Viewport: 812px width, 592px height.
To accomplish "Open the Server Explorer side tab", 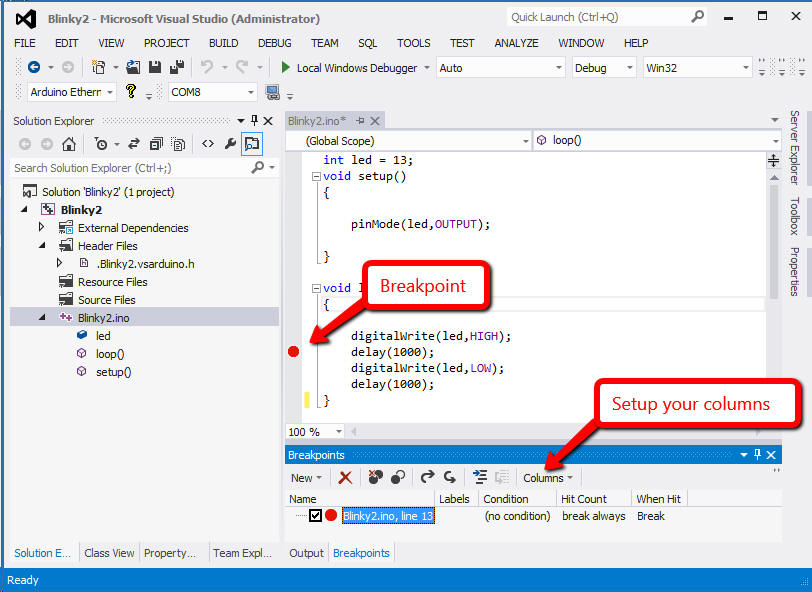I will [x=794, y=147].
